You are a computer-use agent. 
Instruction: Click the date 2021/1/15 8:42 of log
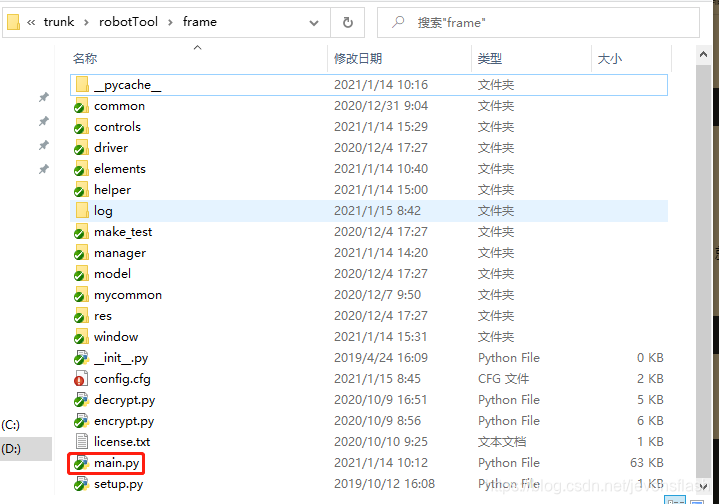[x=377, y=210]
